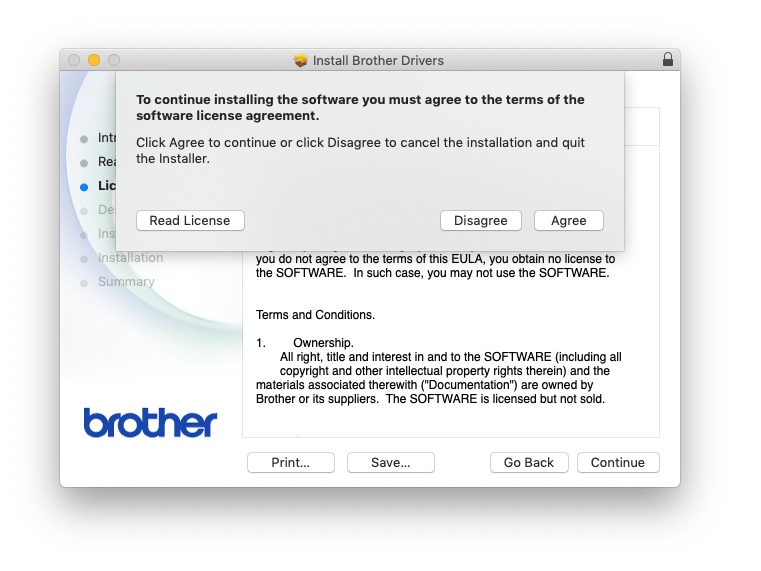Click the Introduction step bullet in the sidebar

(x=84, y=138)
